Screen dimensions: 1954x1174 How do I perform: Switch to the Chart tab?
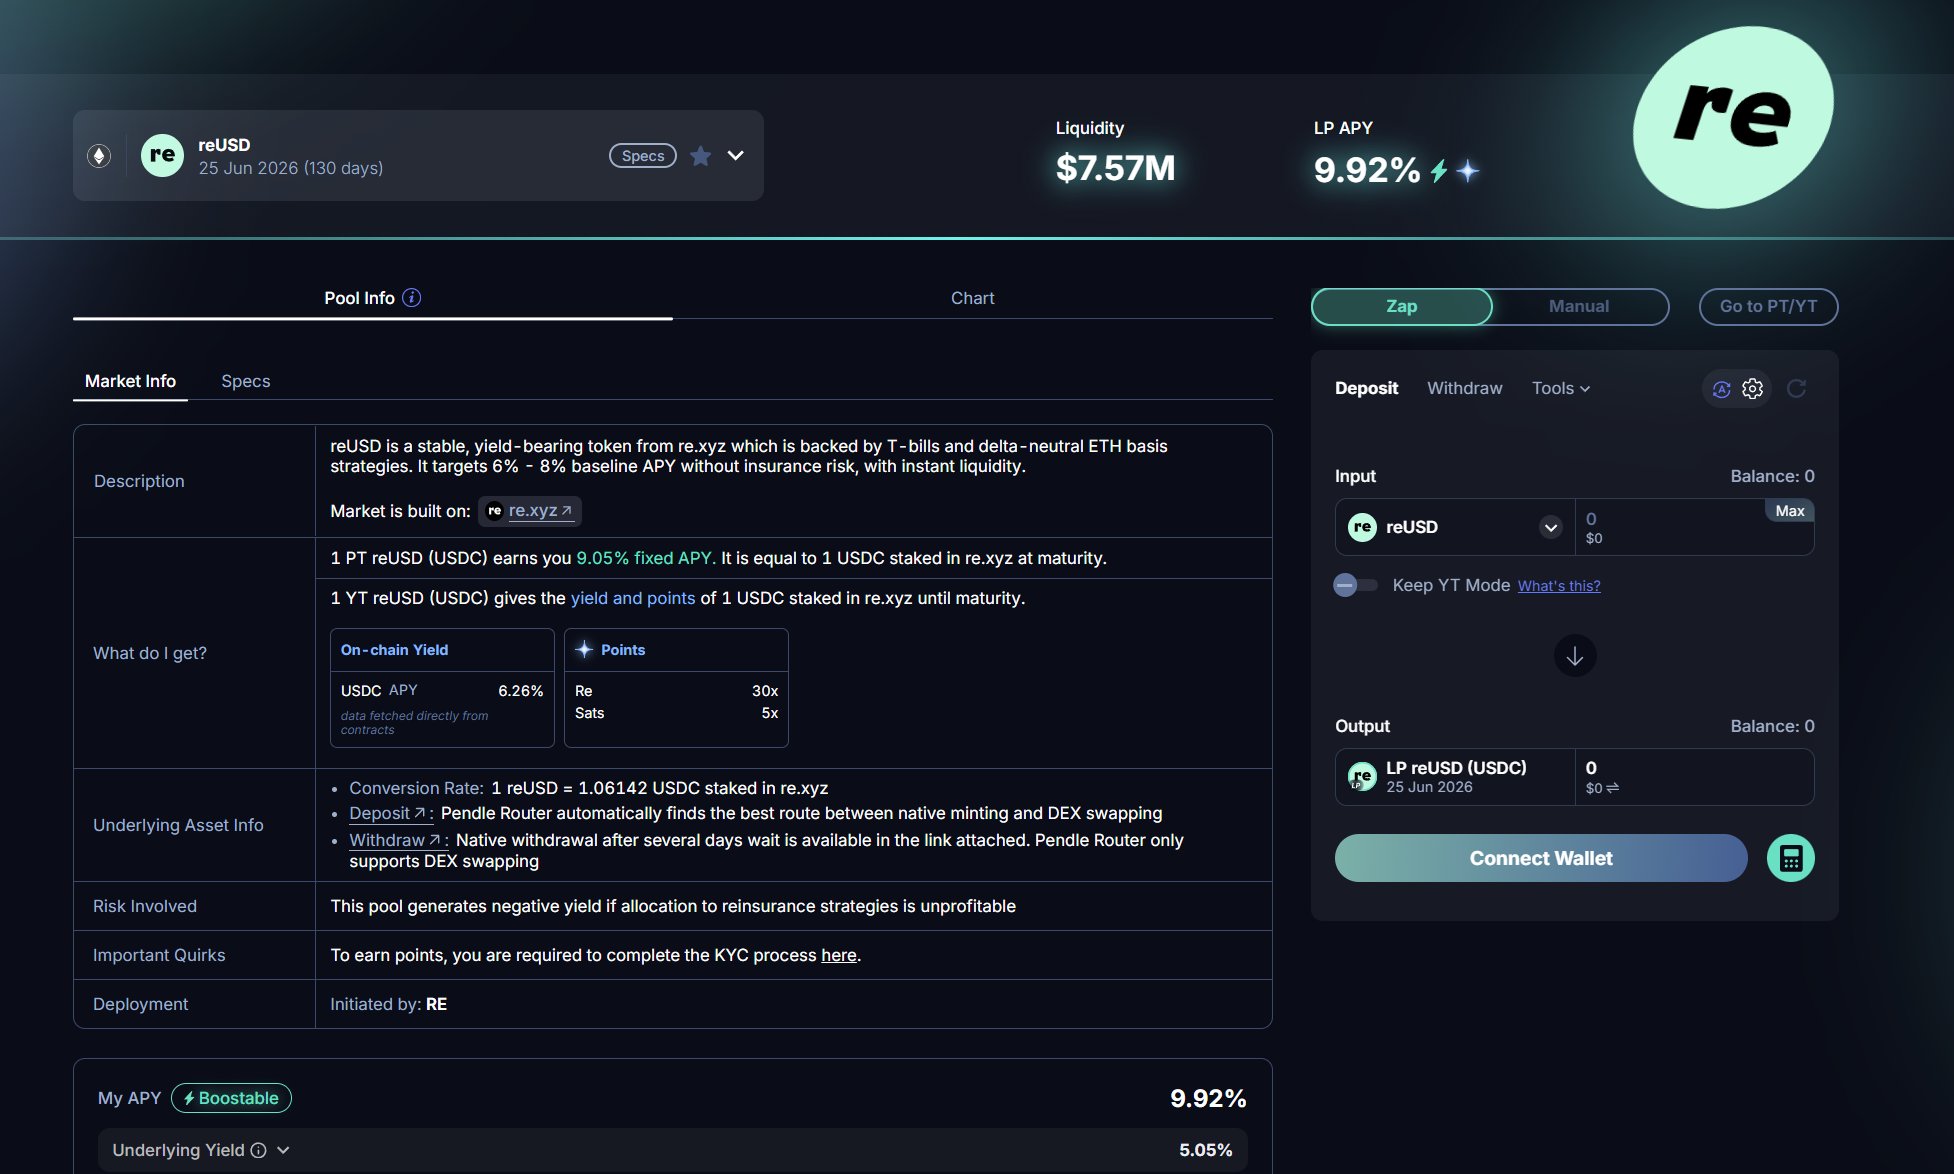pyautogui.click(x=972, y=298)
